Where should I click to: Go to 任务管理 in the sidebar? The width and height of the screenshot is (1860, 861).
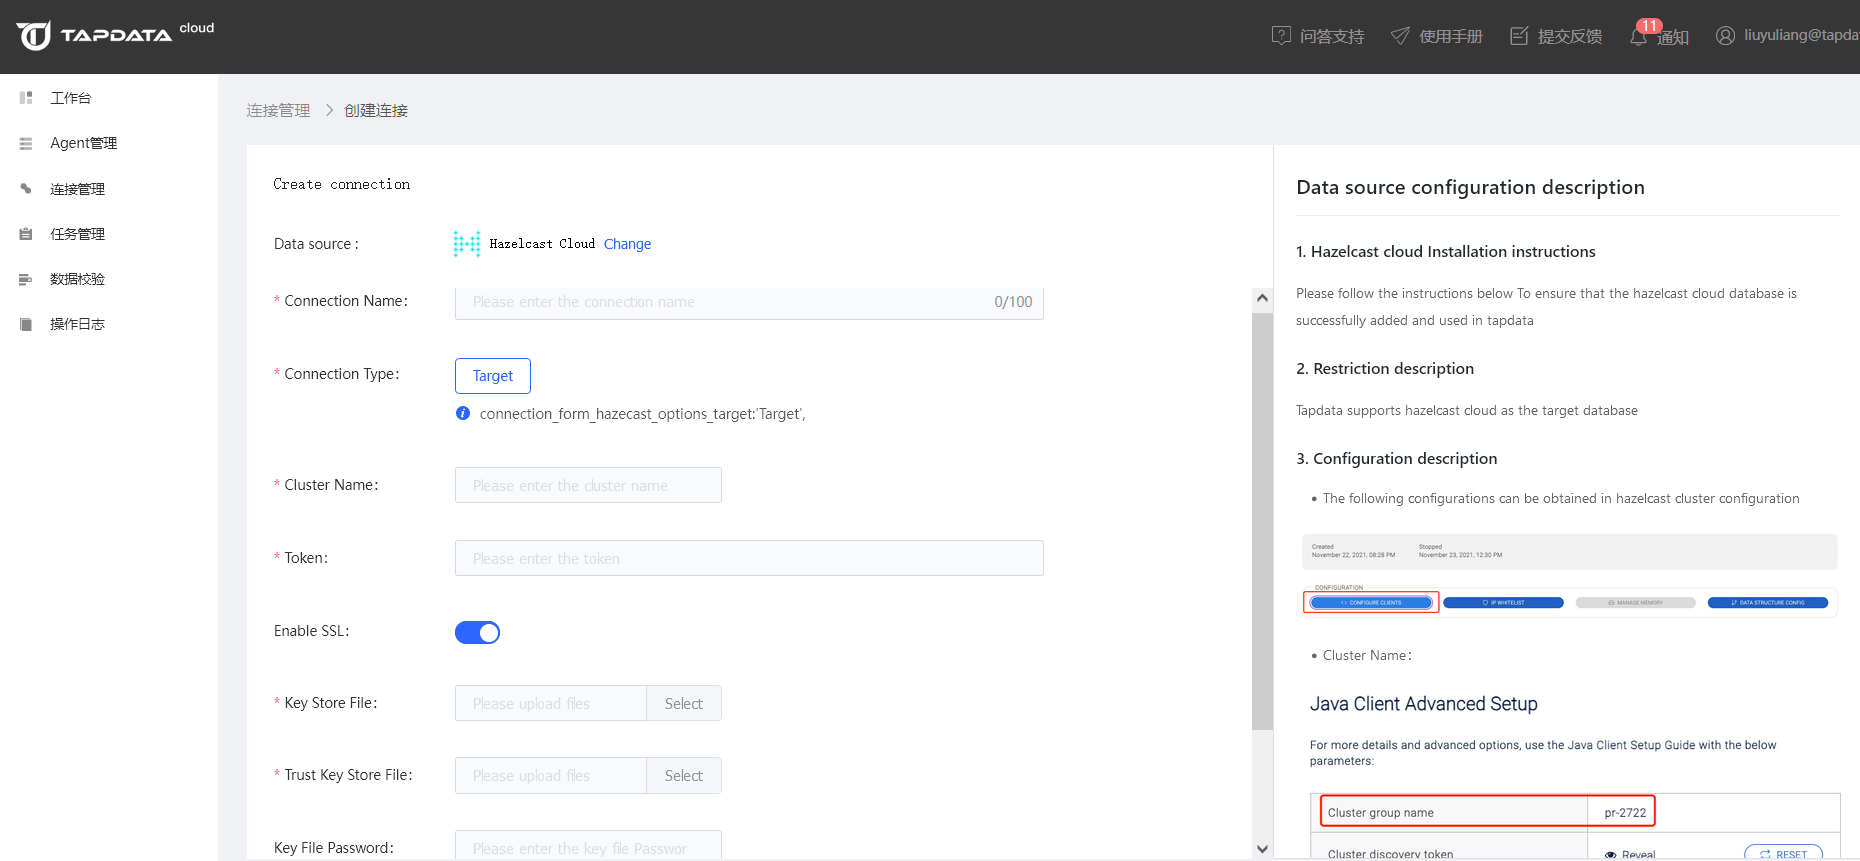pos(77,234)
